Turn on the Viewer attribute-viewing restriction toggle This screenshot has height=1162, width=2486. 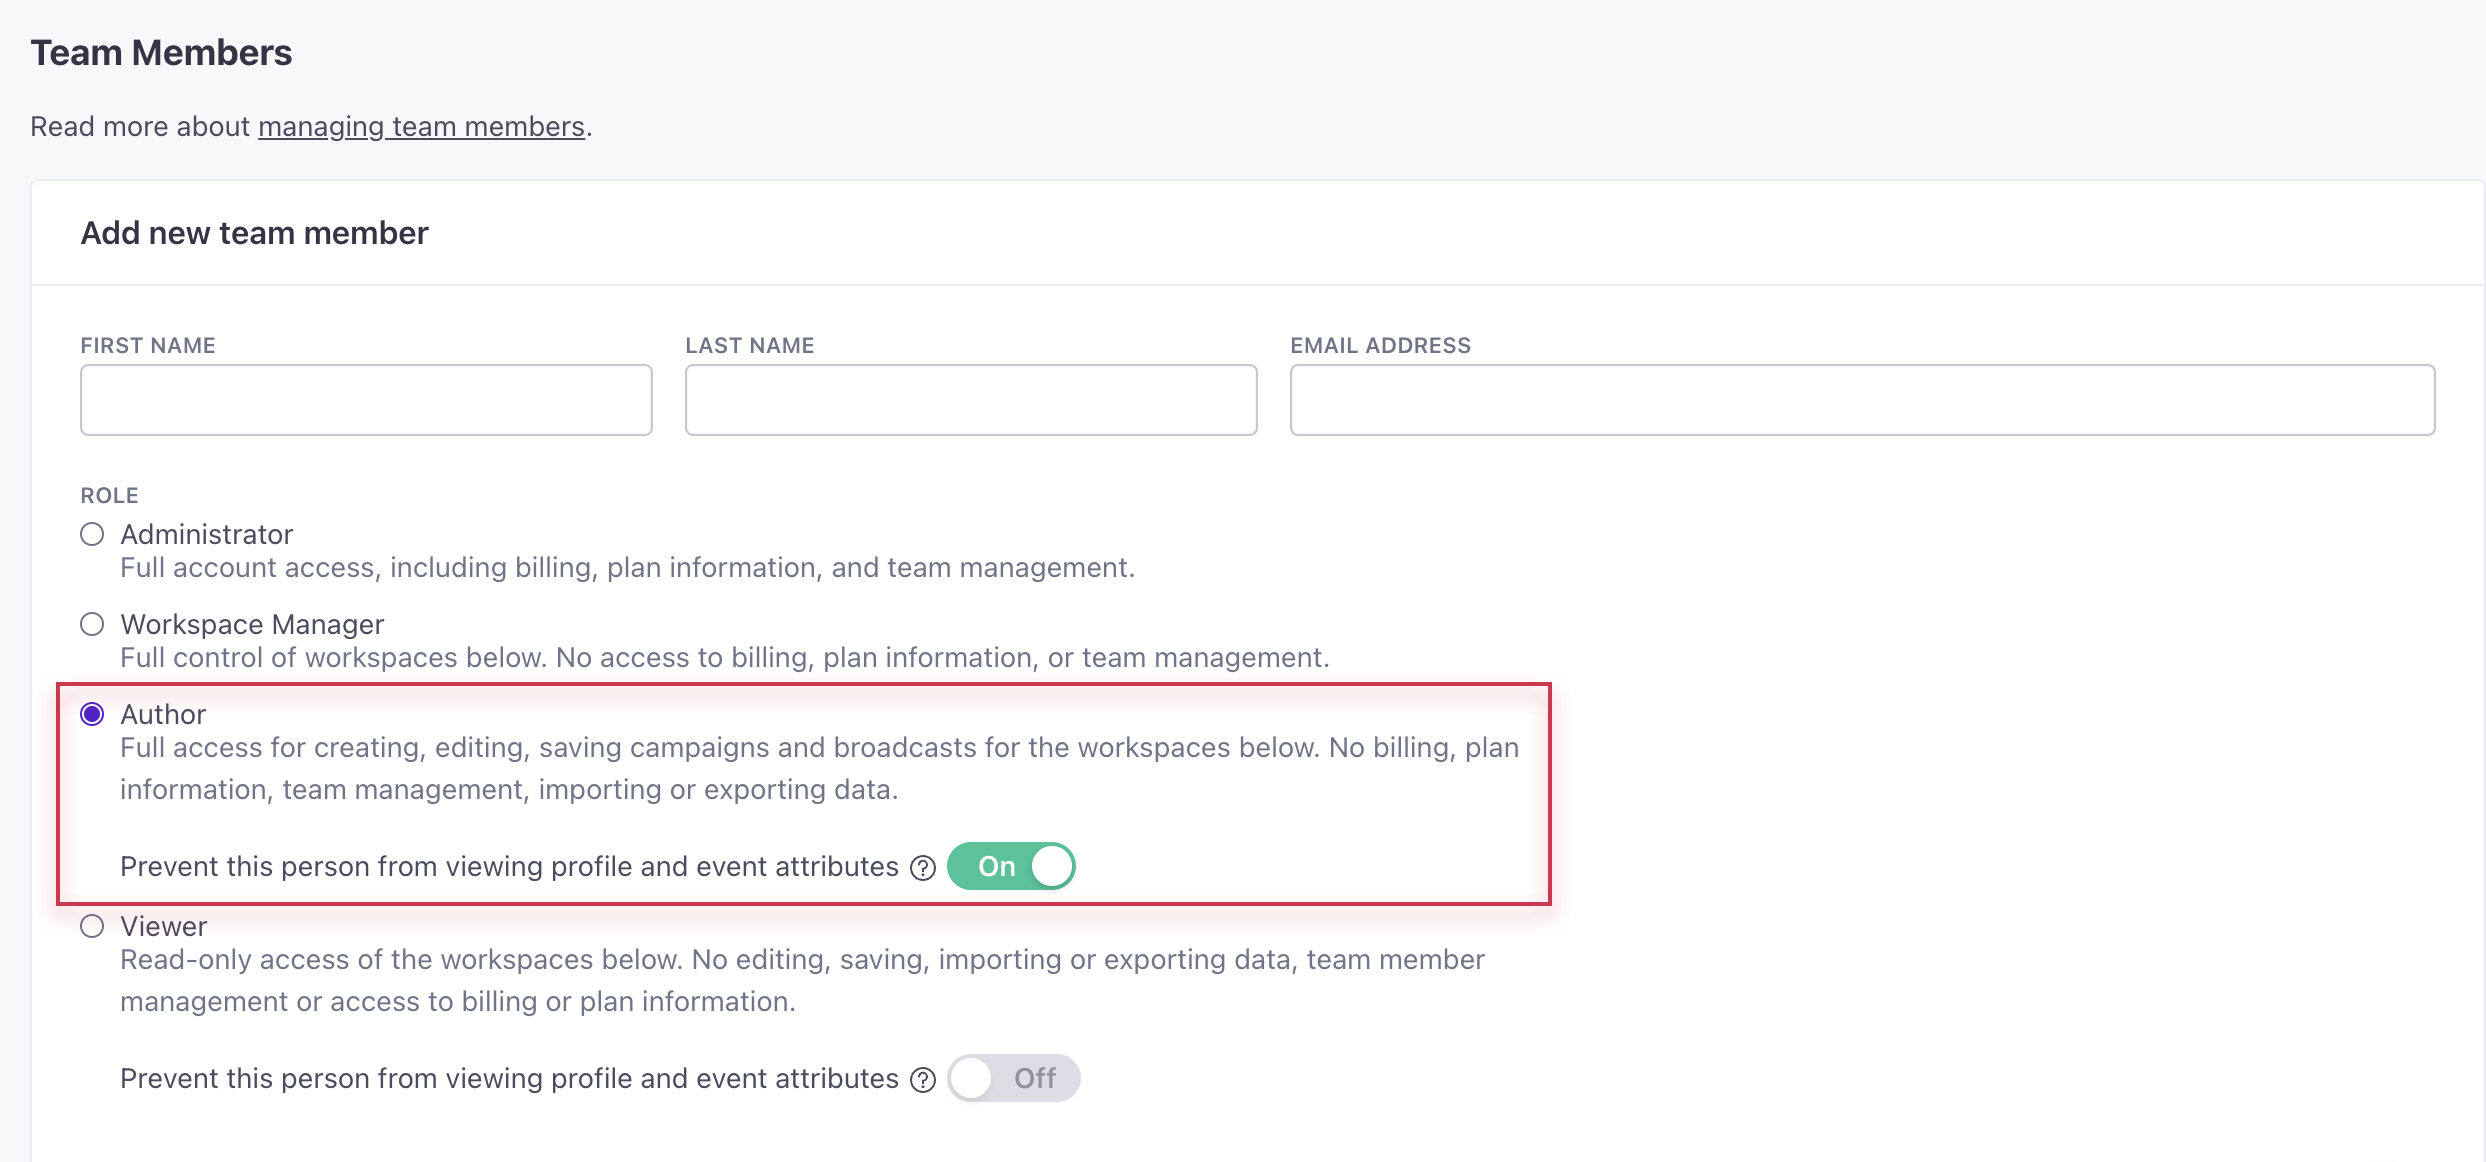click(1014, 1078)
